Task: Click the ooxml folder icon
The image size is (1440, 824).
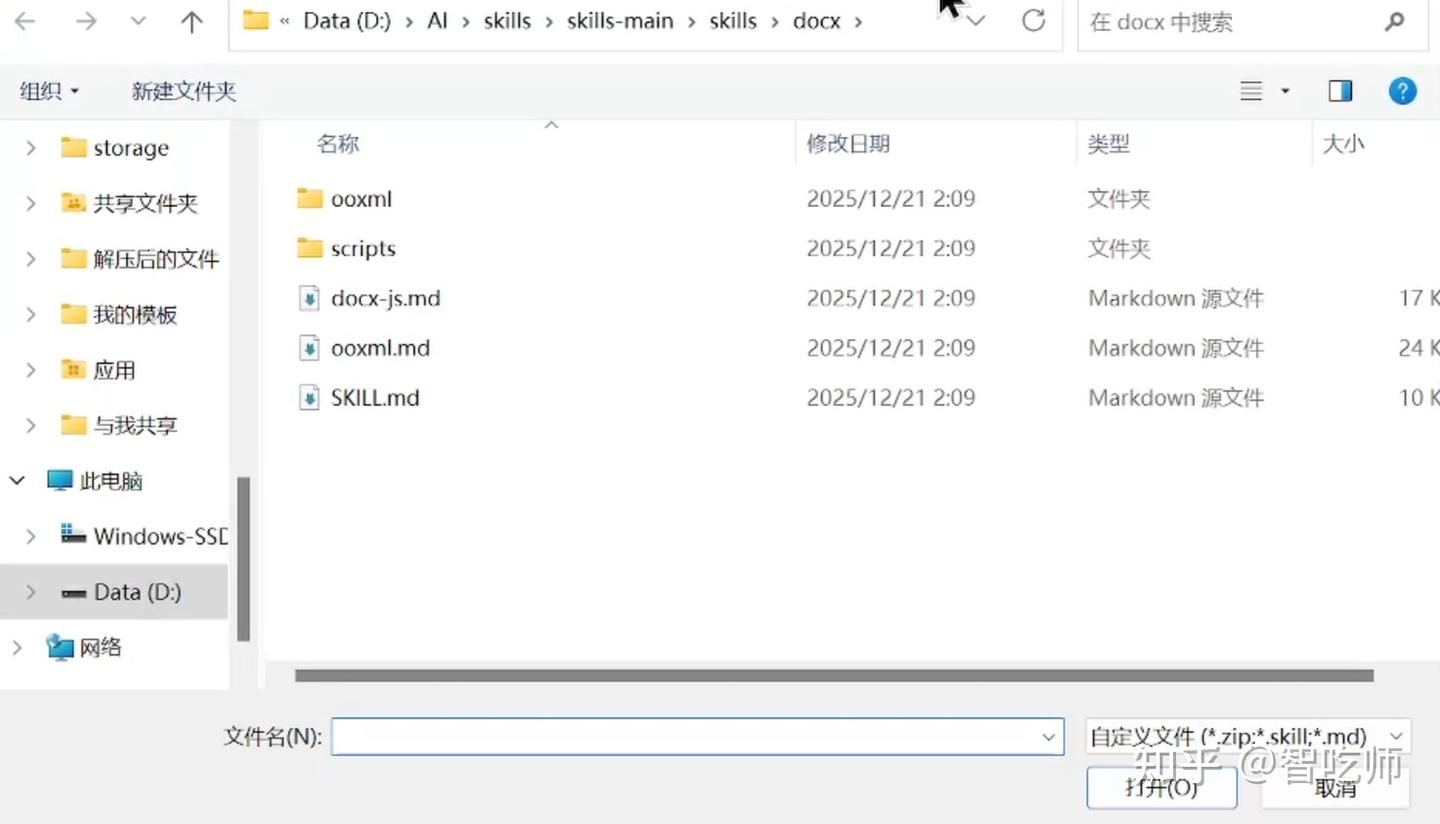Action: pos(310,198)
